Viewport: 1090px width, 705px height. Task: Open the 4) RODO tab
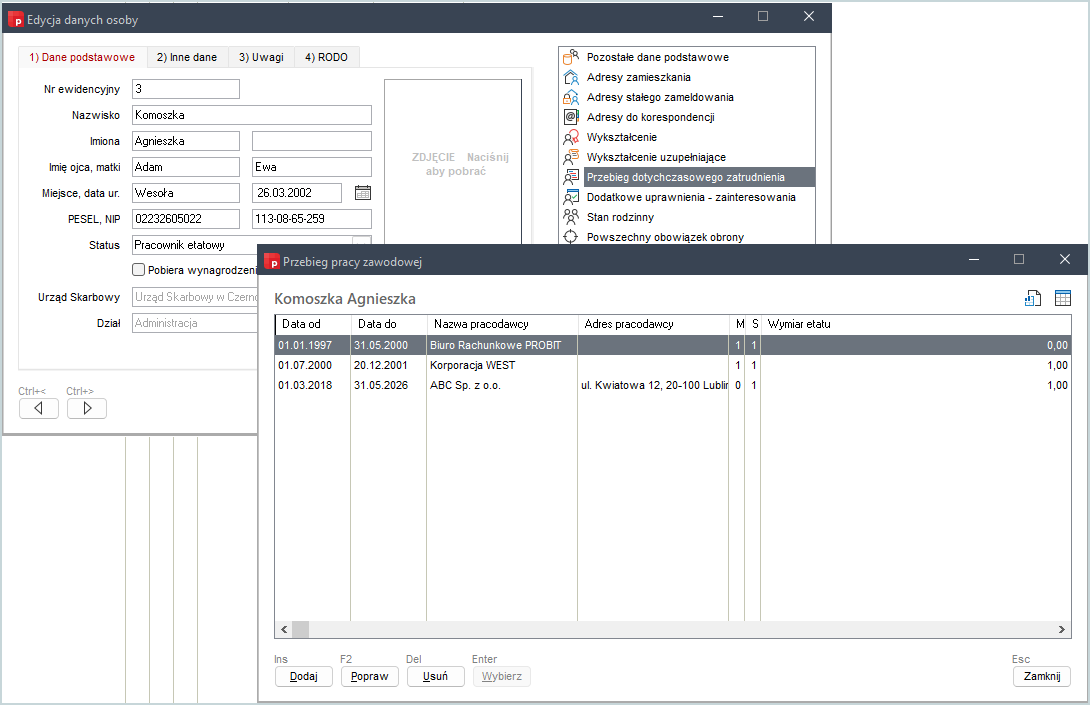[x=327, y=57]
